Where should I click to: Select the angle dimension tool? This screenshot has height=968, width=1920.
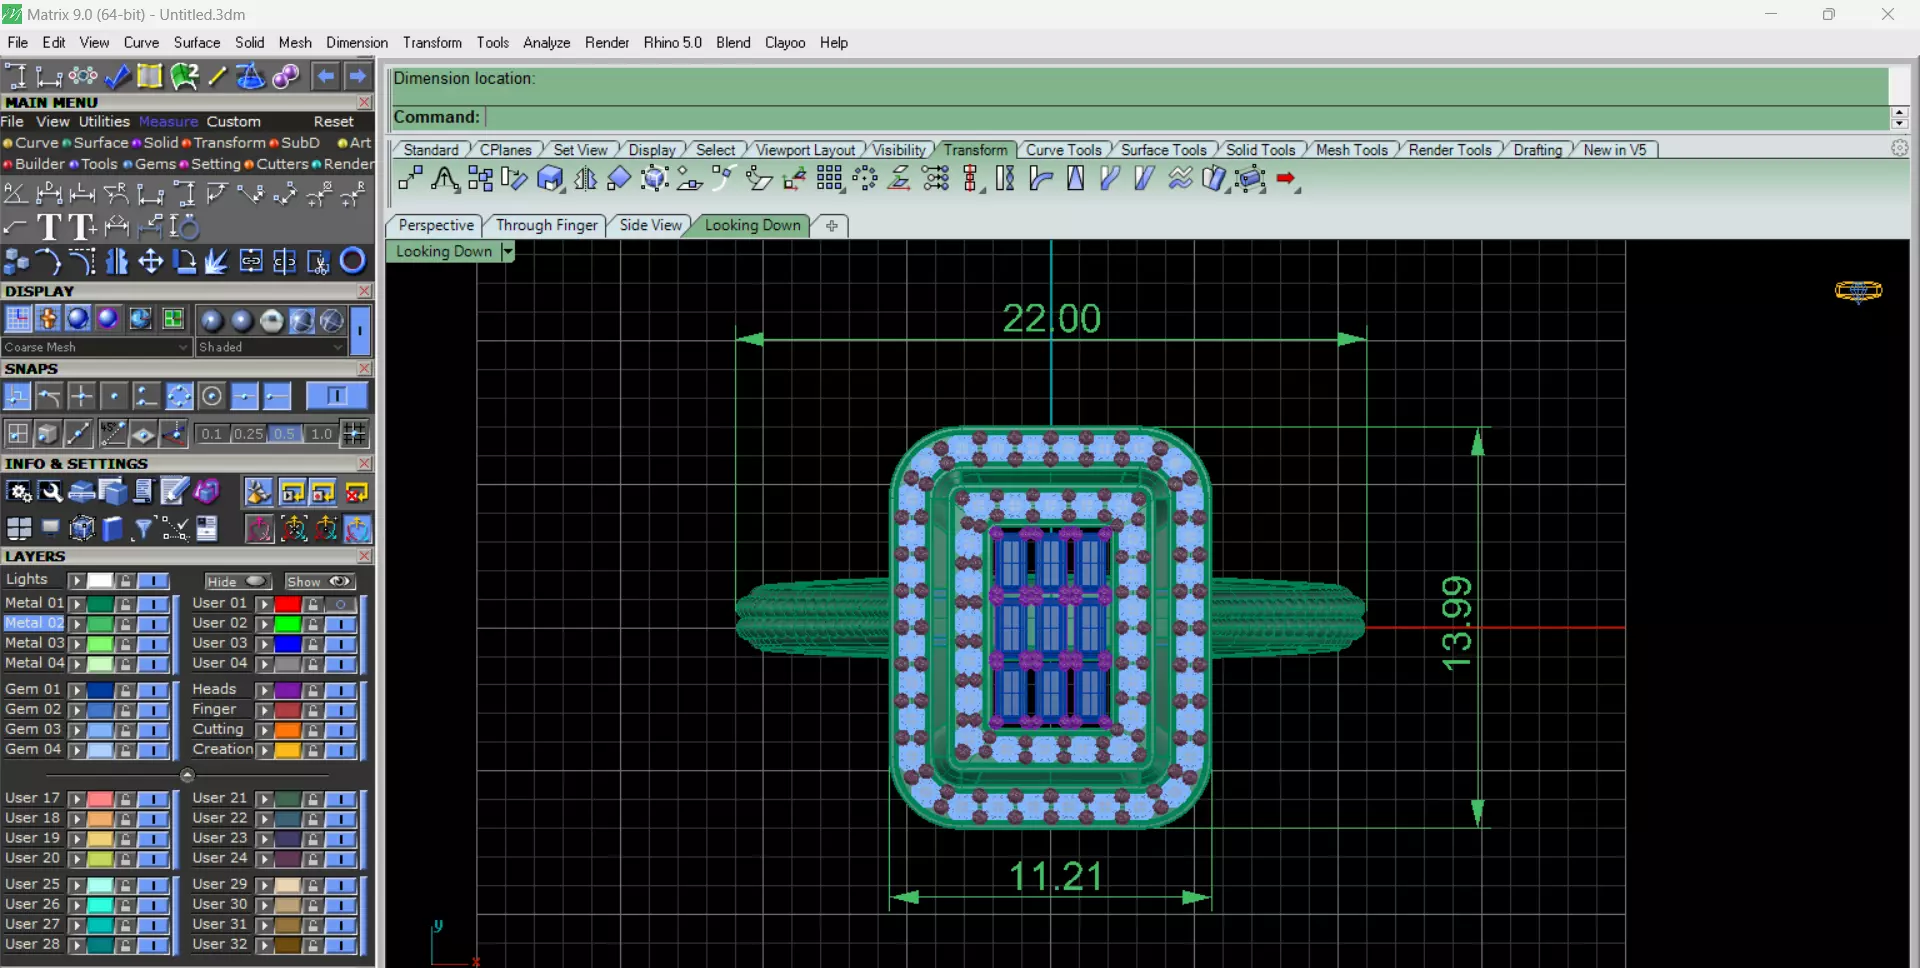click(15, 193)
